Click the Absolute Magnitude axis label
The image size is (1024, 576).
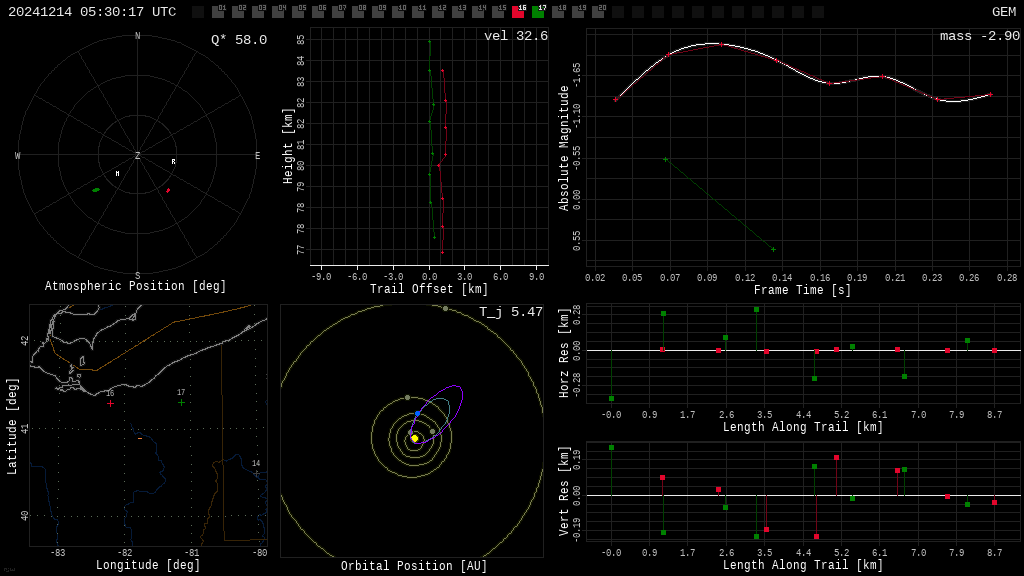[x=564, y=148]
